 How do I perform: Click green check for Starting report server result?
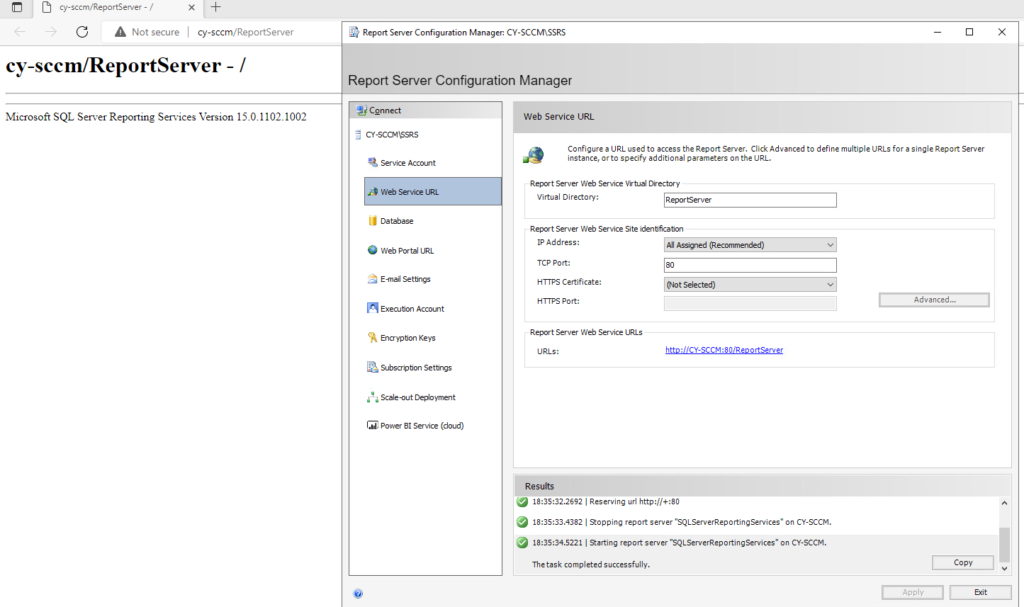tap(522, 542)
